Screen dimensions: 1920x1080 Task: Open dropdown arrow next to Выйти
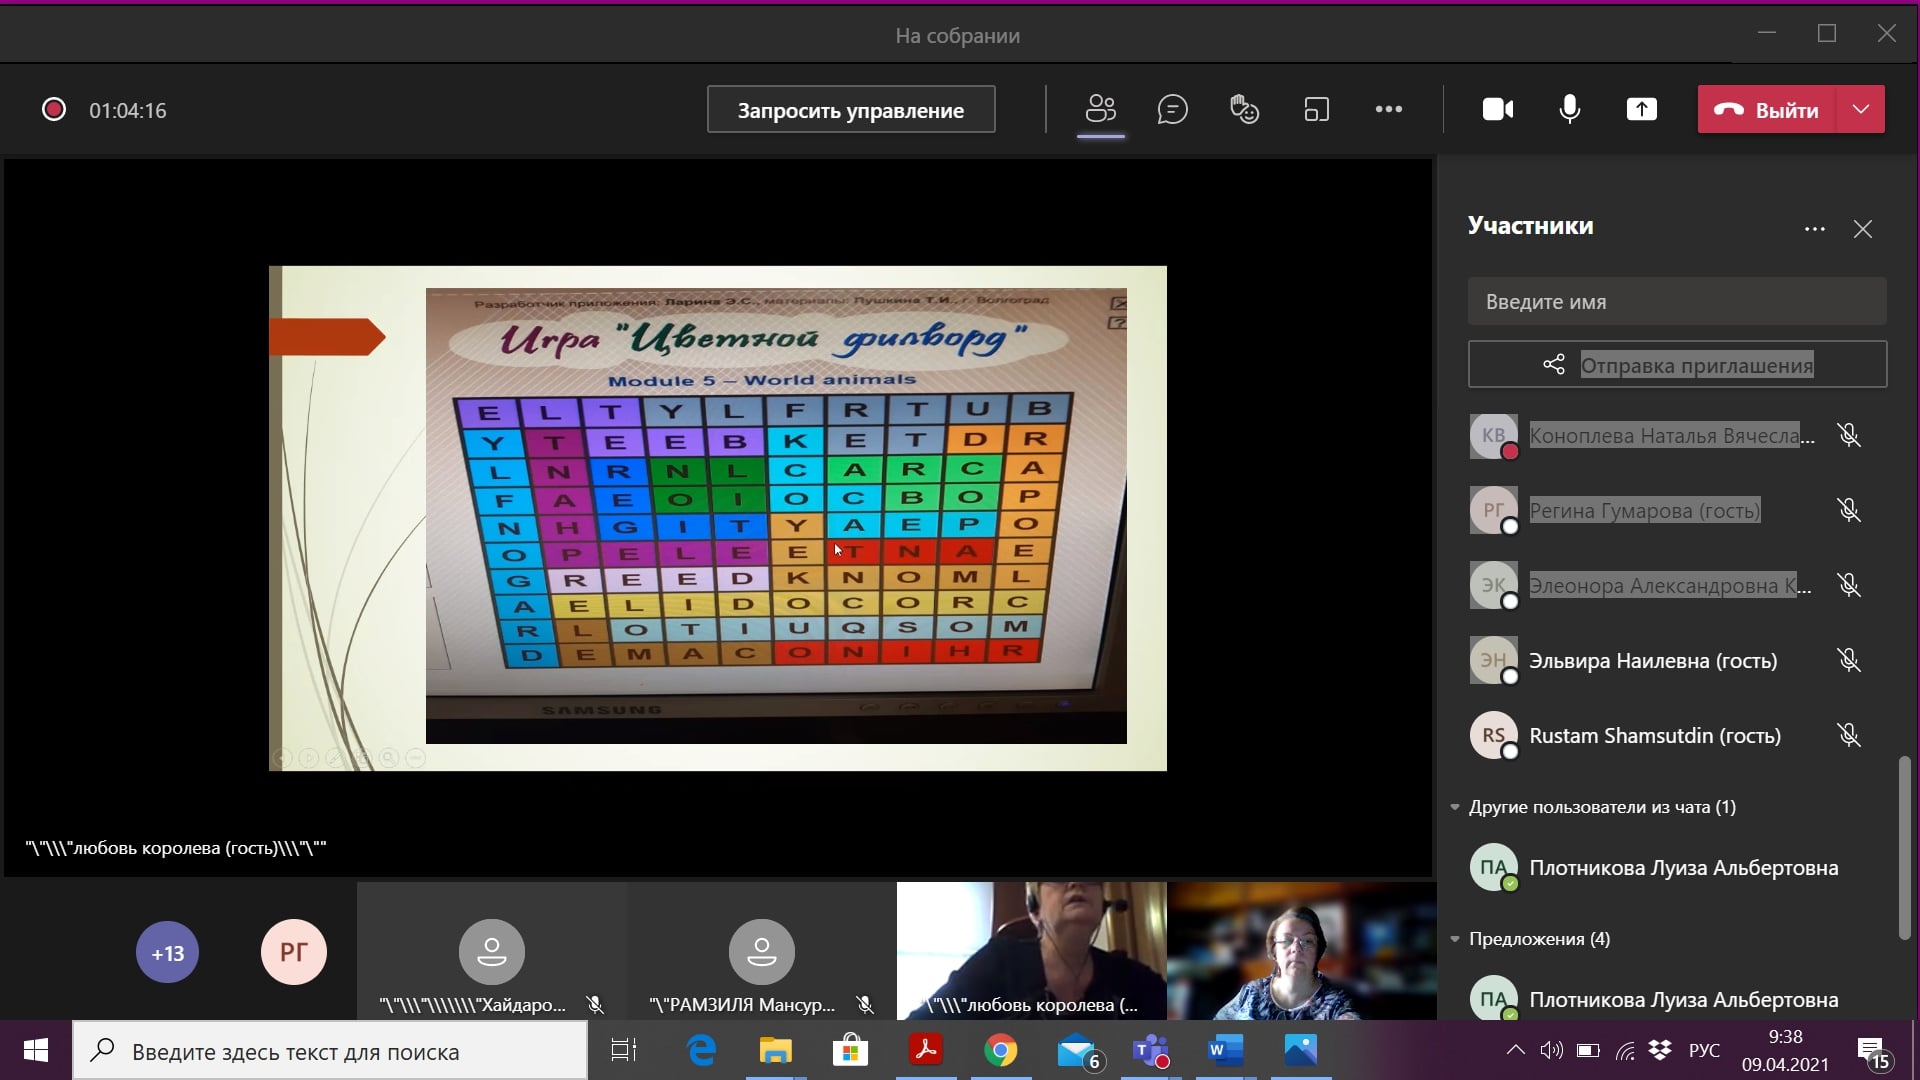(1860, 109)
